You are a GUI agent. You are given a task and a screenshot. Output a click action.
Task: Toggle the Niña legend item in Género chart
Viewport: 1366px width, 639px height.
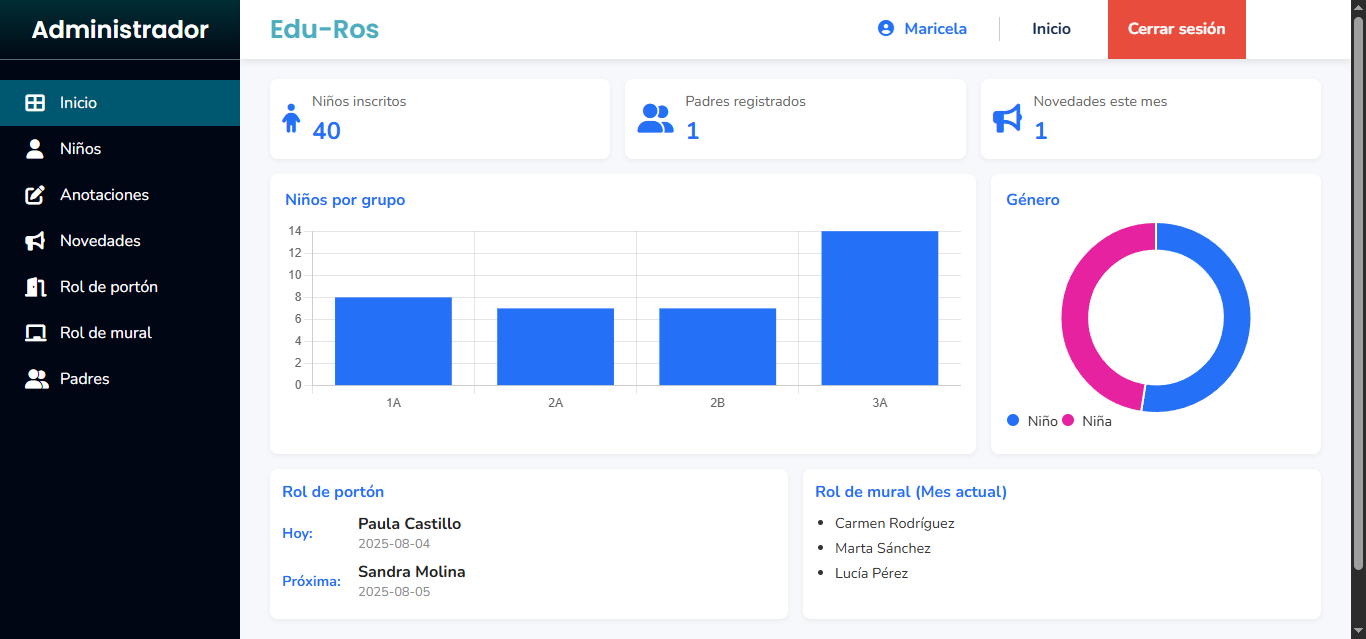click(x=1087, y=421)
